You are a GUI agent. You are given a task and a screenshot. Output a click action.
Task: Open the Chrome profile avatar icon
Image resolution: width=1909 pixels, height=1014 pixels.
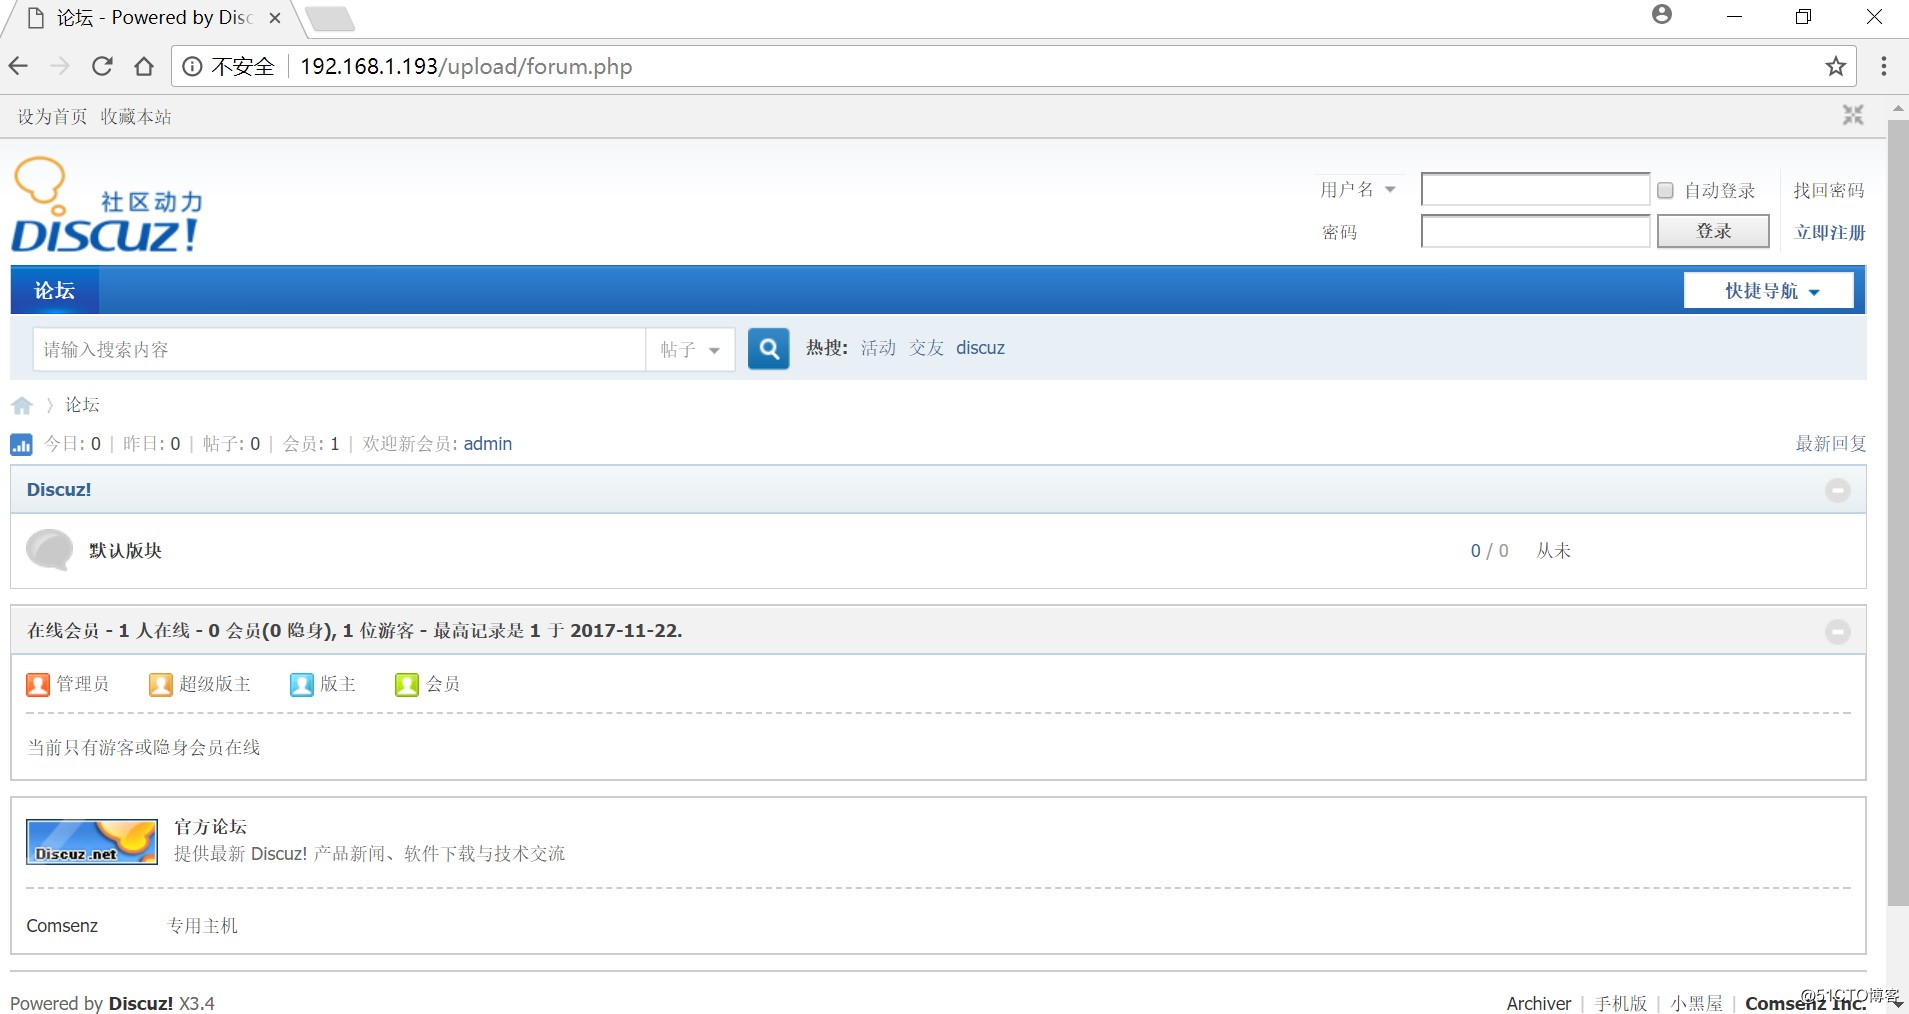1662,15
